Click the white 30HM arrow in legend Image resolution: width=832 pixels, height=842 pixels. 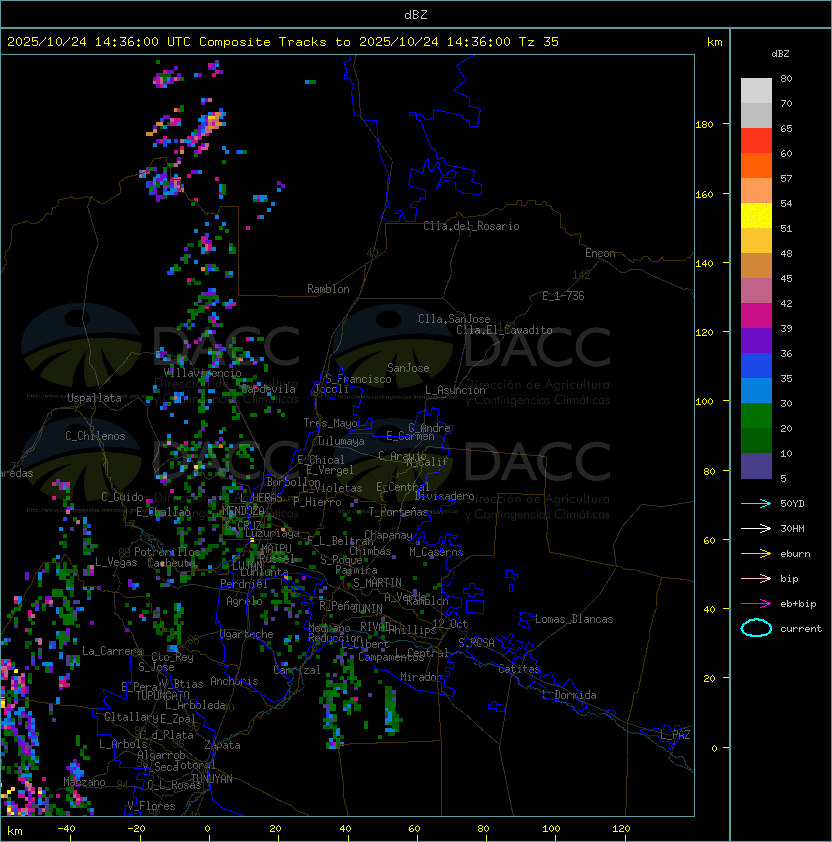[756, 528]
